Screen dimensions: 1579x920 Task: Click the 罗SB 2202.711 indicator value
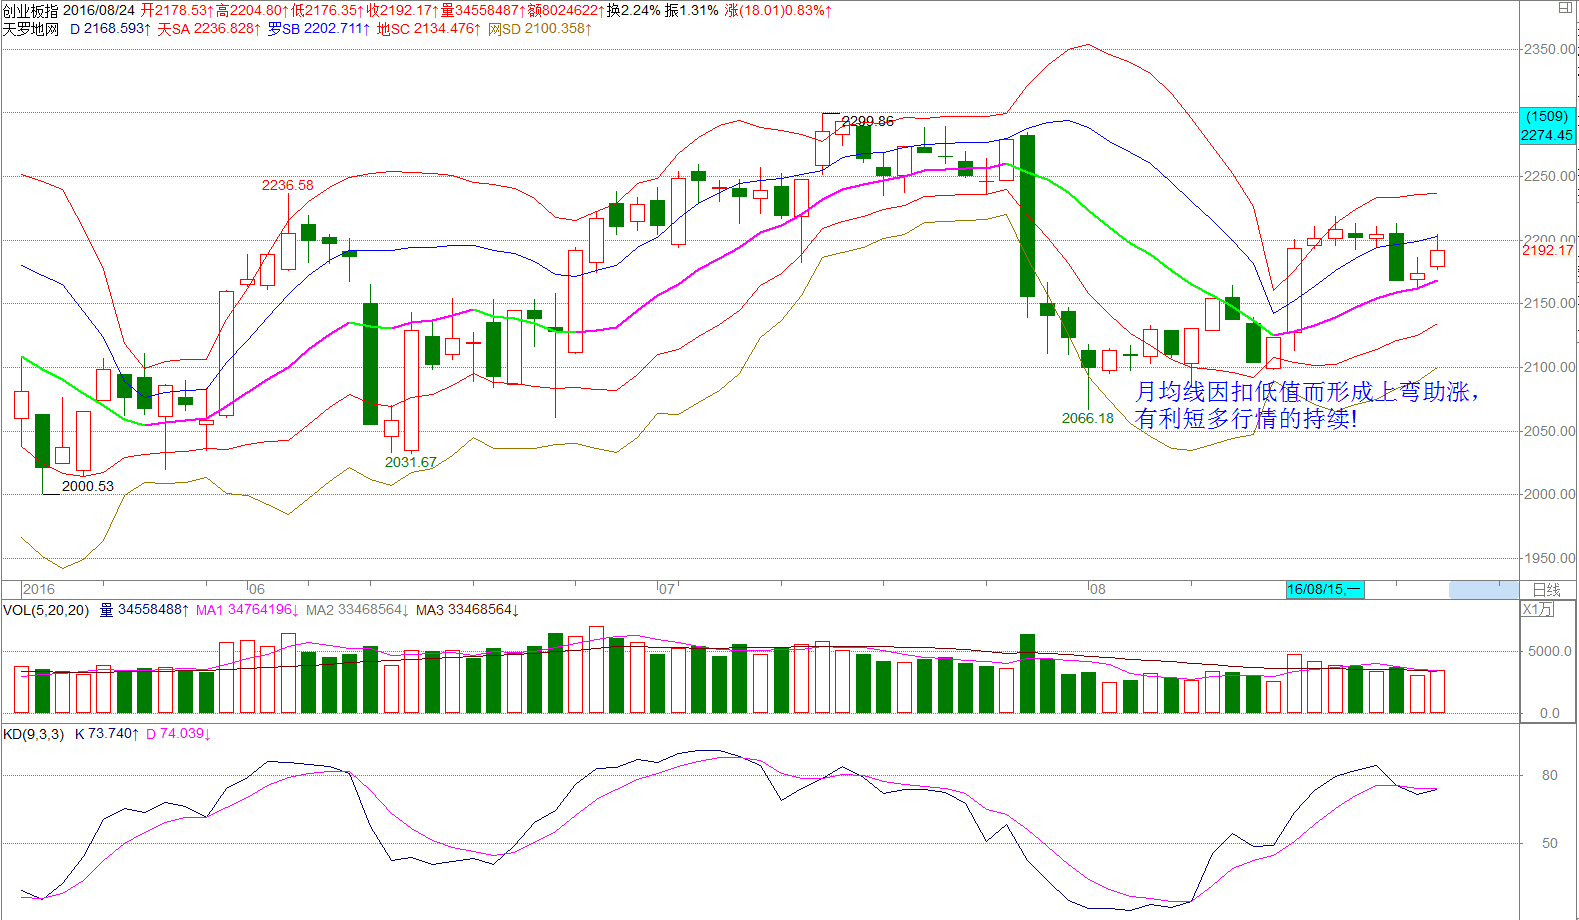point(319,29)
